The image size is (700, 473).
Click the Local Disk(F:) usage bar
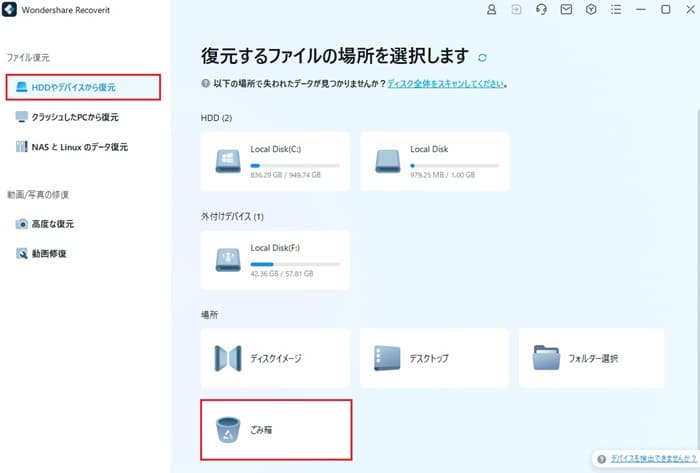(295, 264)
